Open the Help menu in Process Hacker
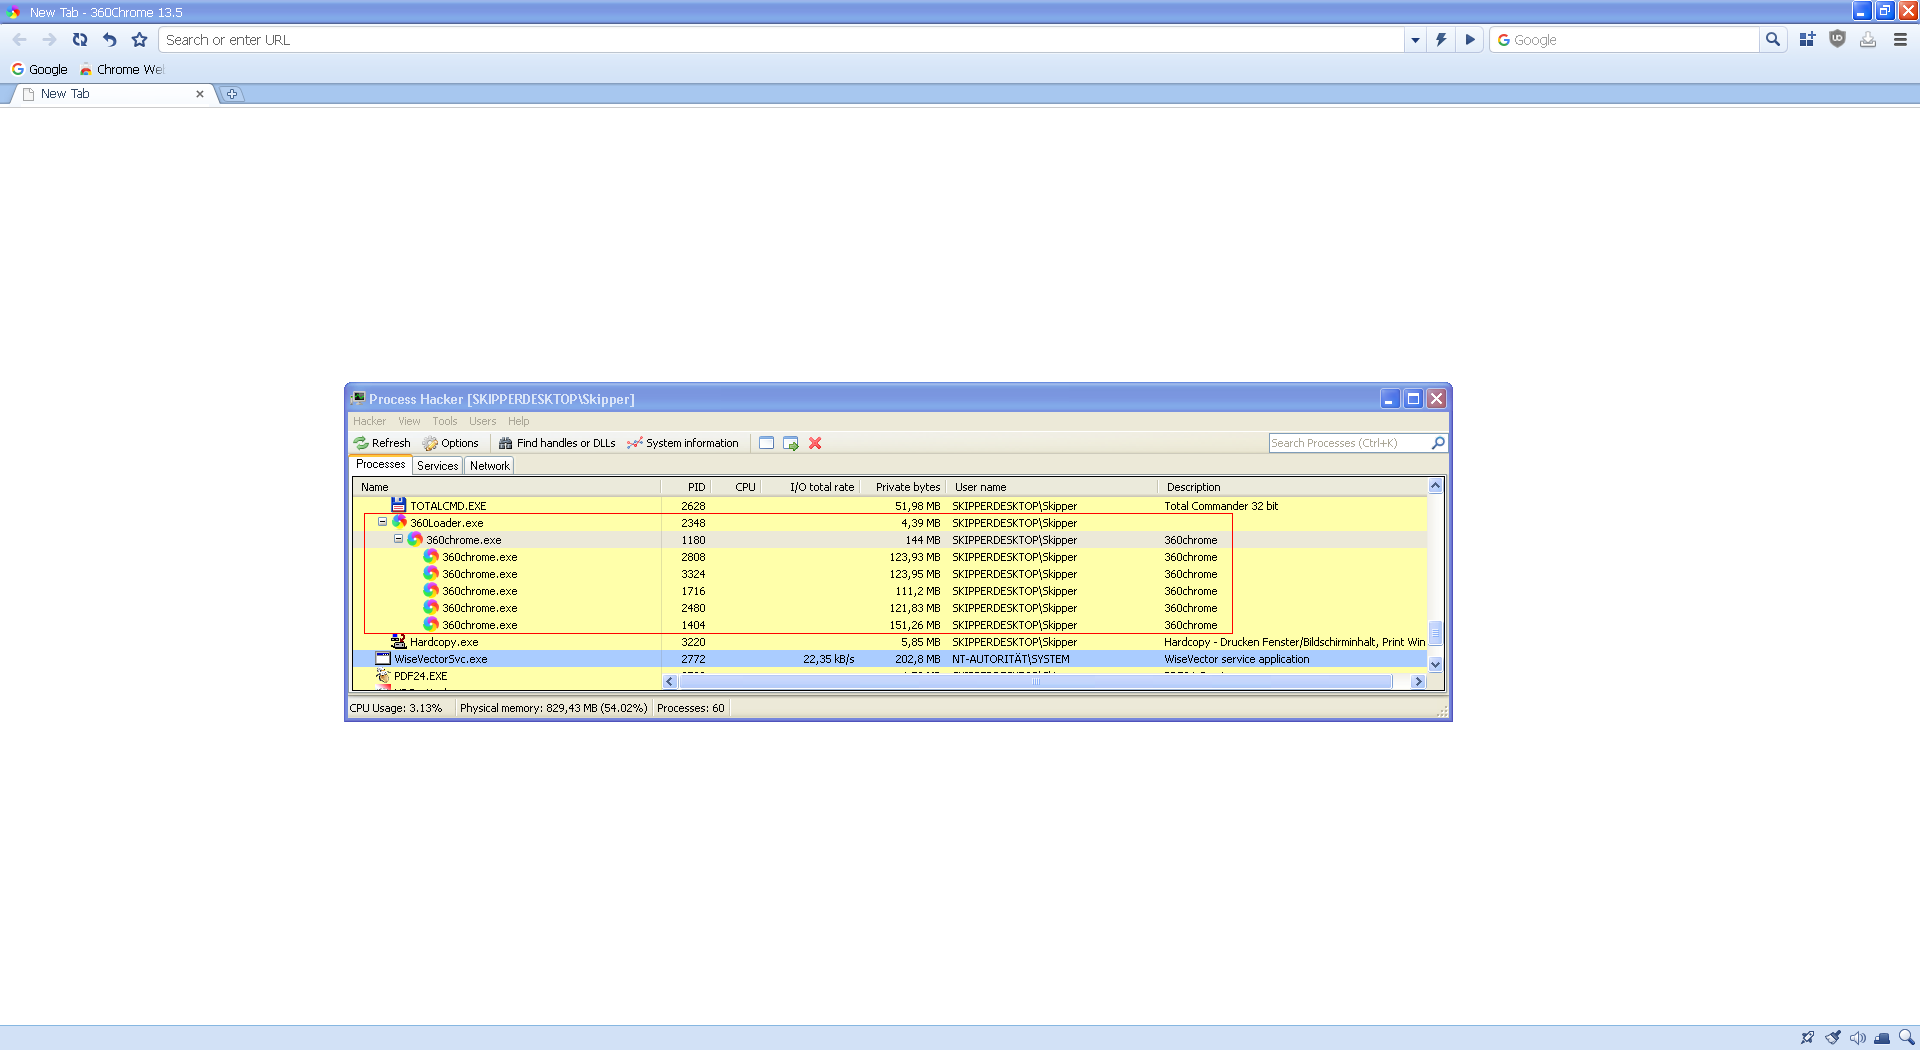This screenshot has height=1050, width=1920. [x=518, y=421]
